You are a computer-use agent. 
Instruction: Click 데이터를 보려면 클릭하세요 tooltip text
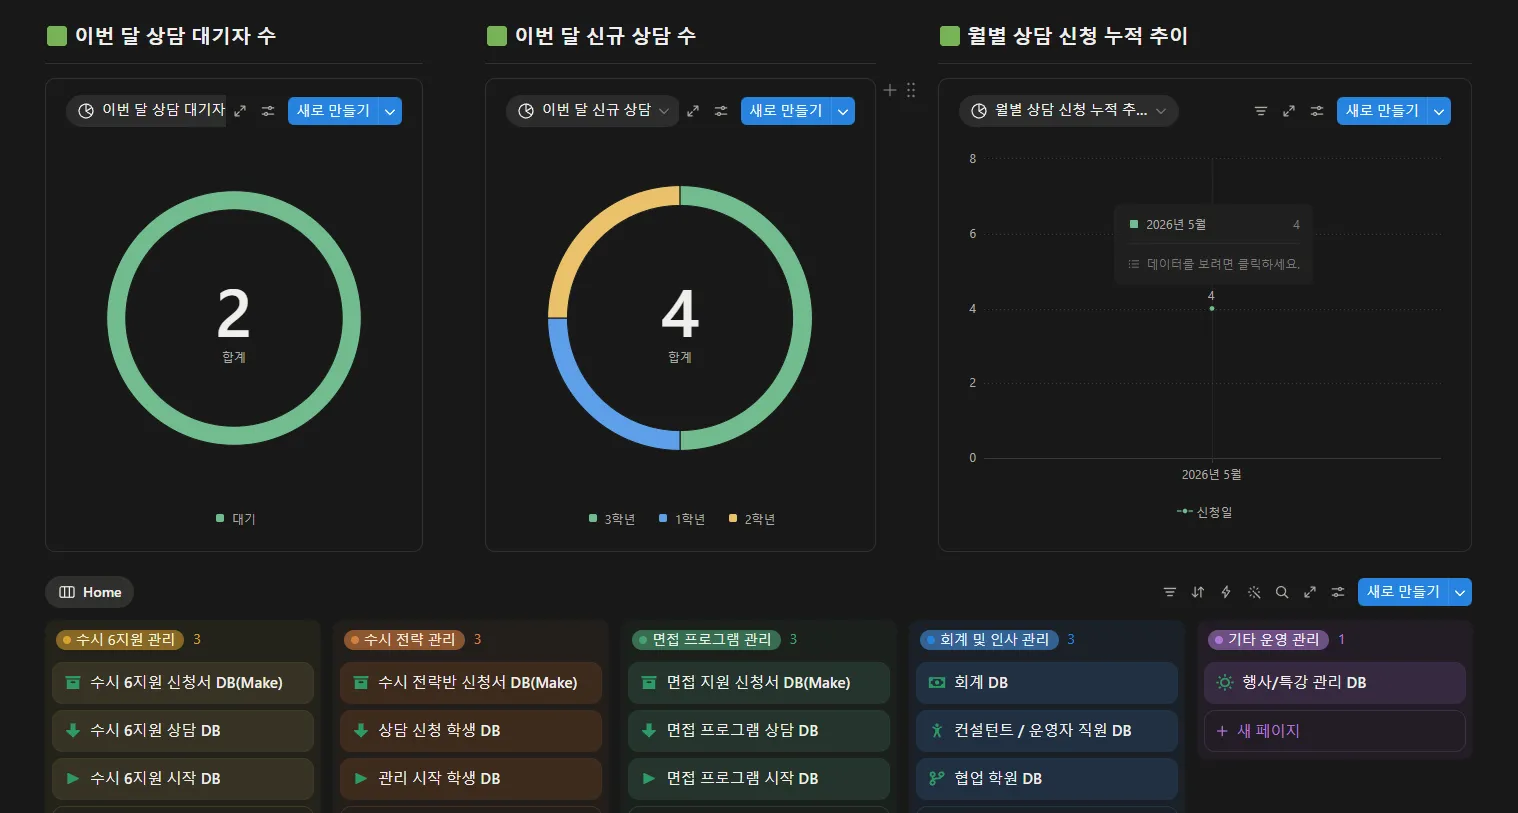pyautogui.click(x=1223, y=264)
